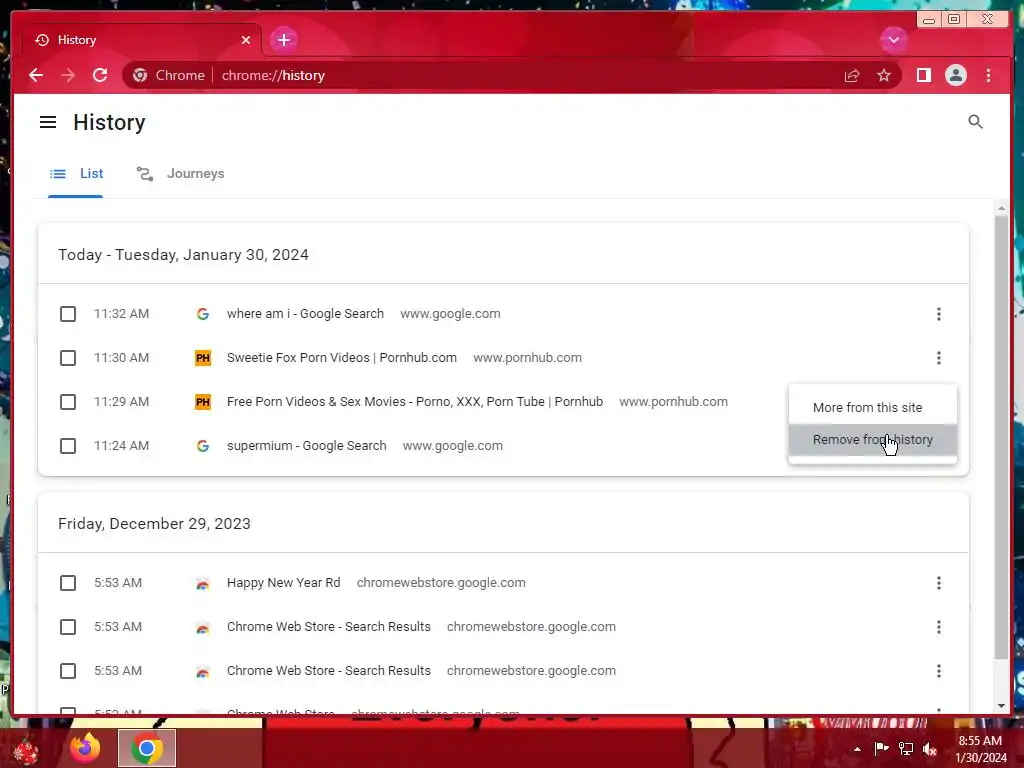Click Google favicon of 'where am i' entry
1024x768 pixels.
[x=202, y=314]
